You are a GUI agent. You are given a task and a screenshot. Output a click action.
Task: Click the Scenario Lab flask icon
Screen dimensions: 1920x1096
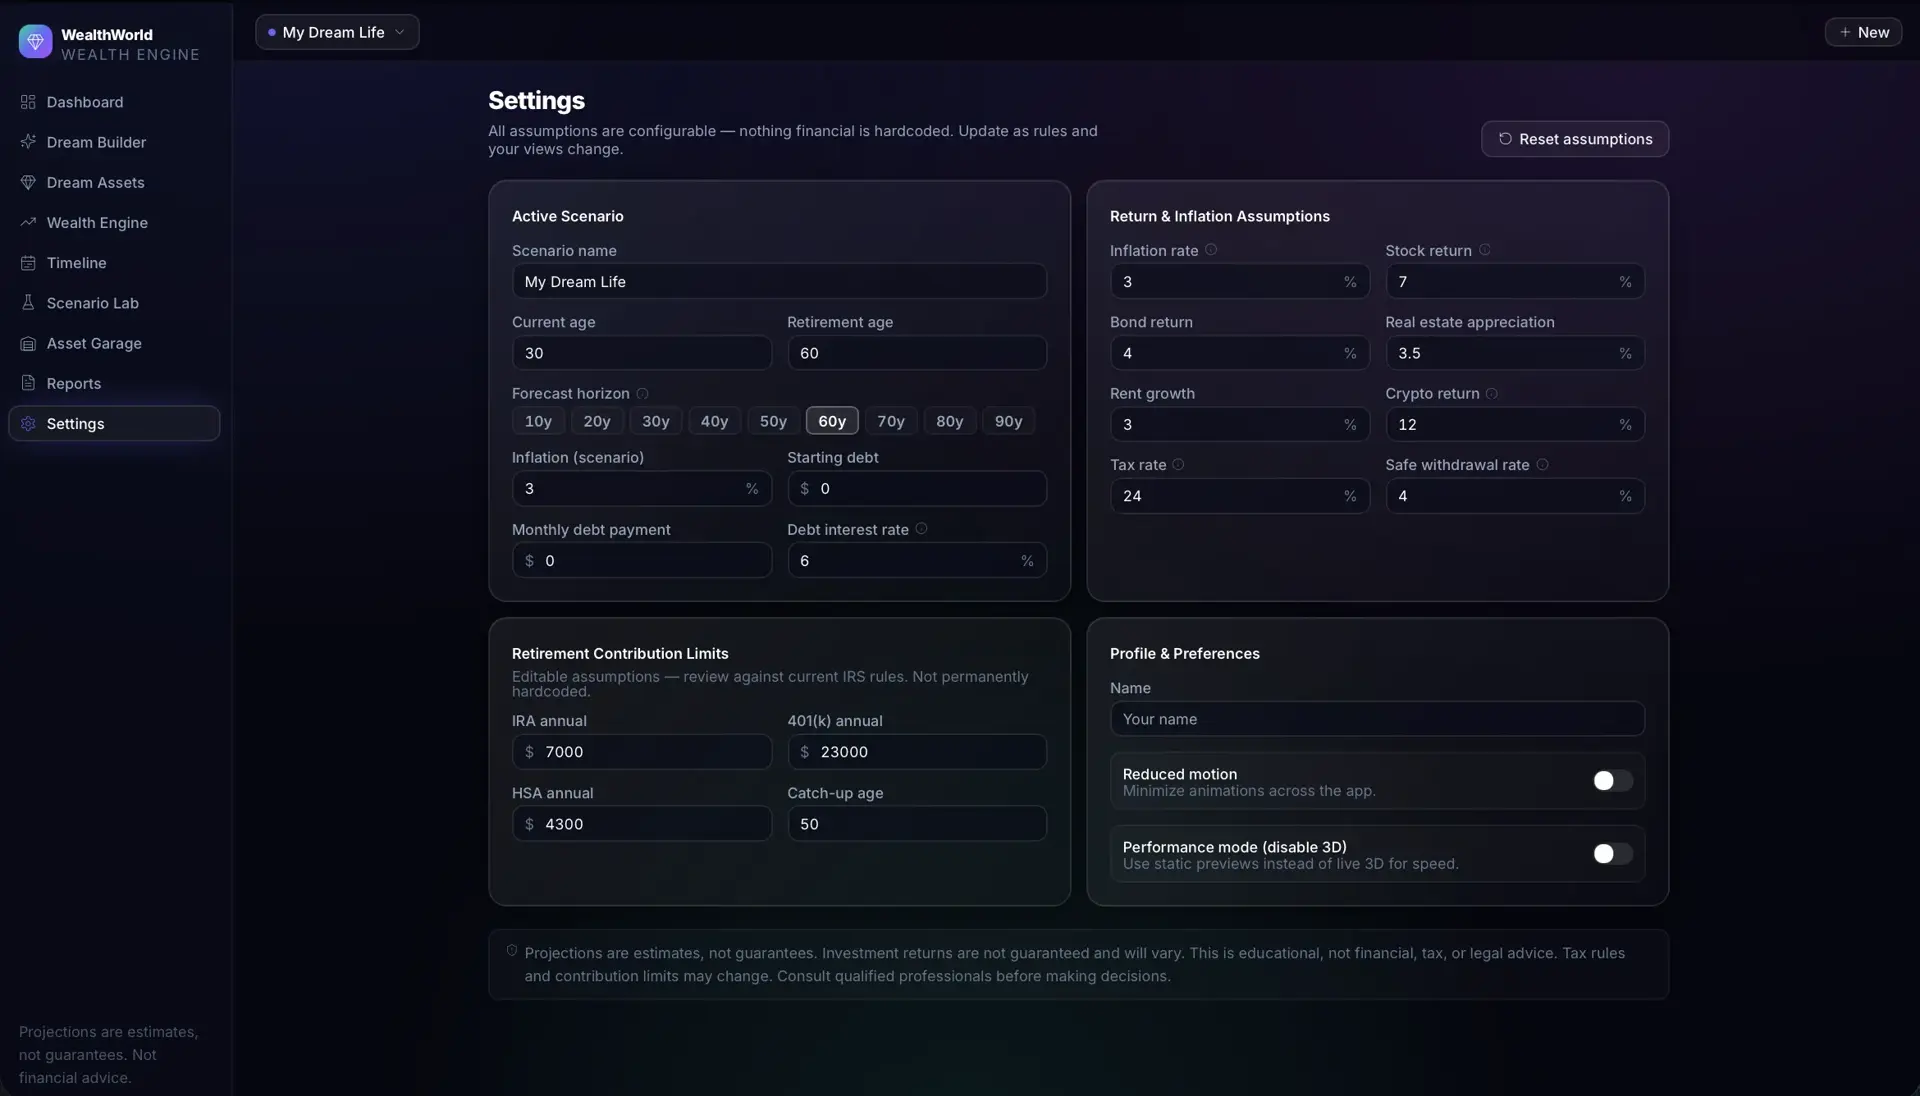pos(28,303)
